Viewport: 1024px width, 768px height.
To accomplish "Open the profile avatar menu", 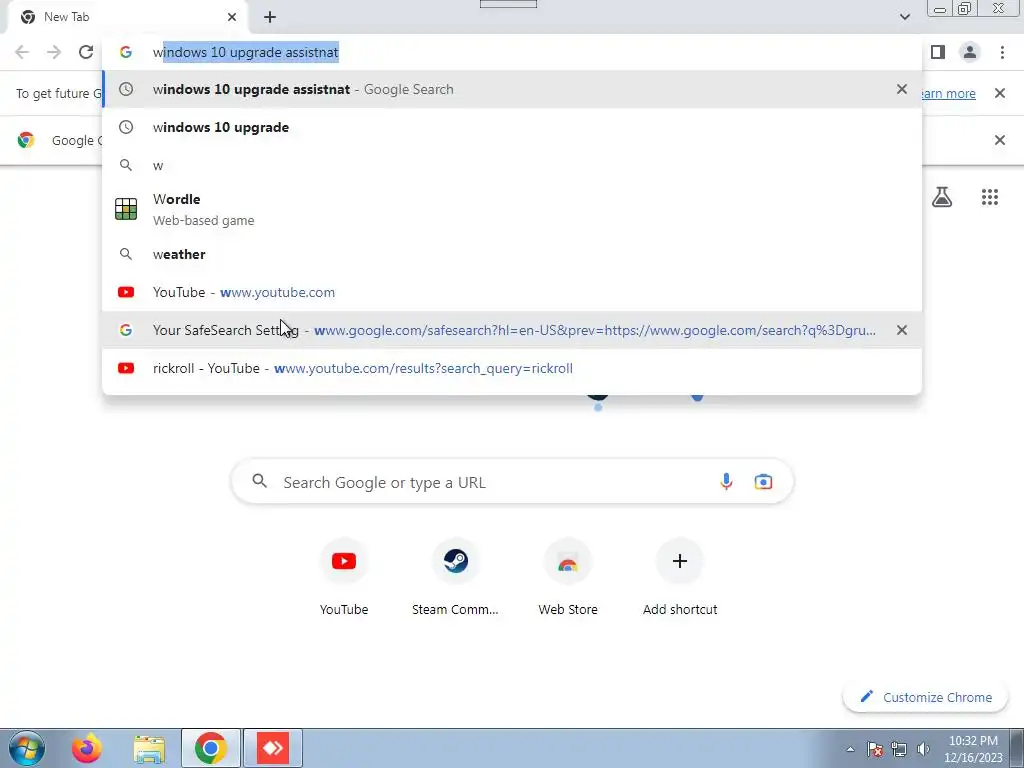I will click(970, 52).
